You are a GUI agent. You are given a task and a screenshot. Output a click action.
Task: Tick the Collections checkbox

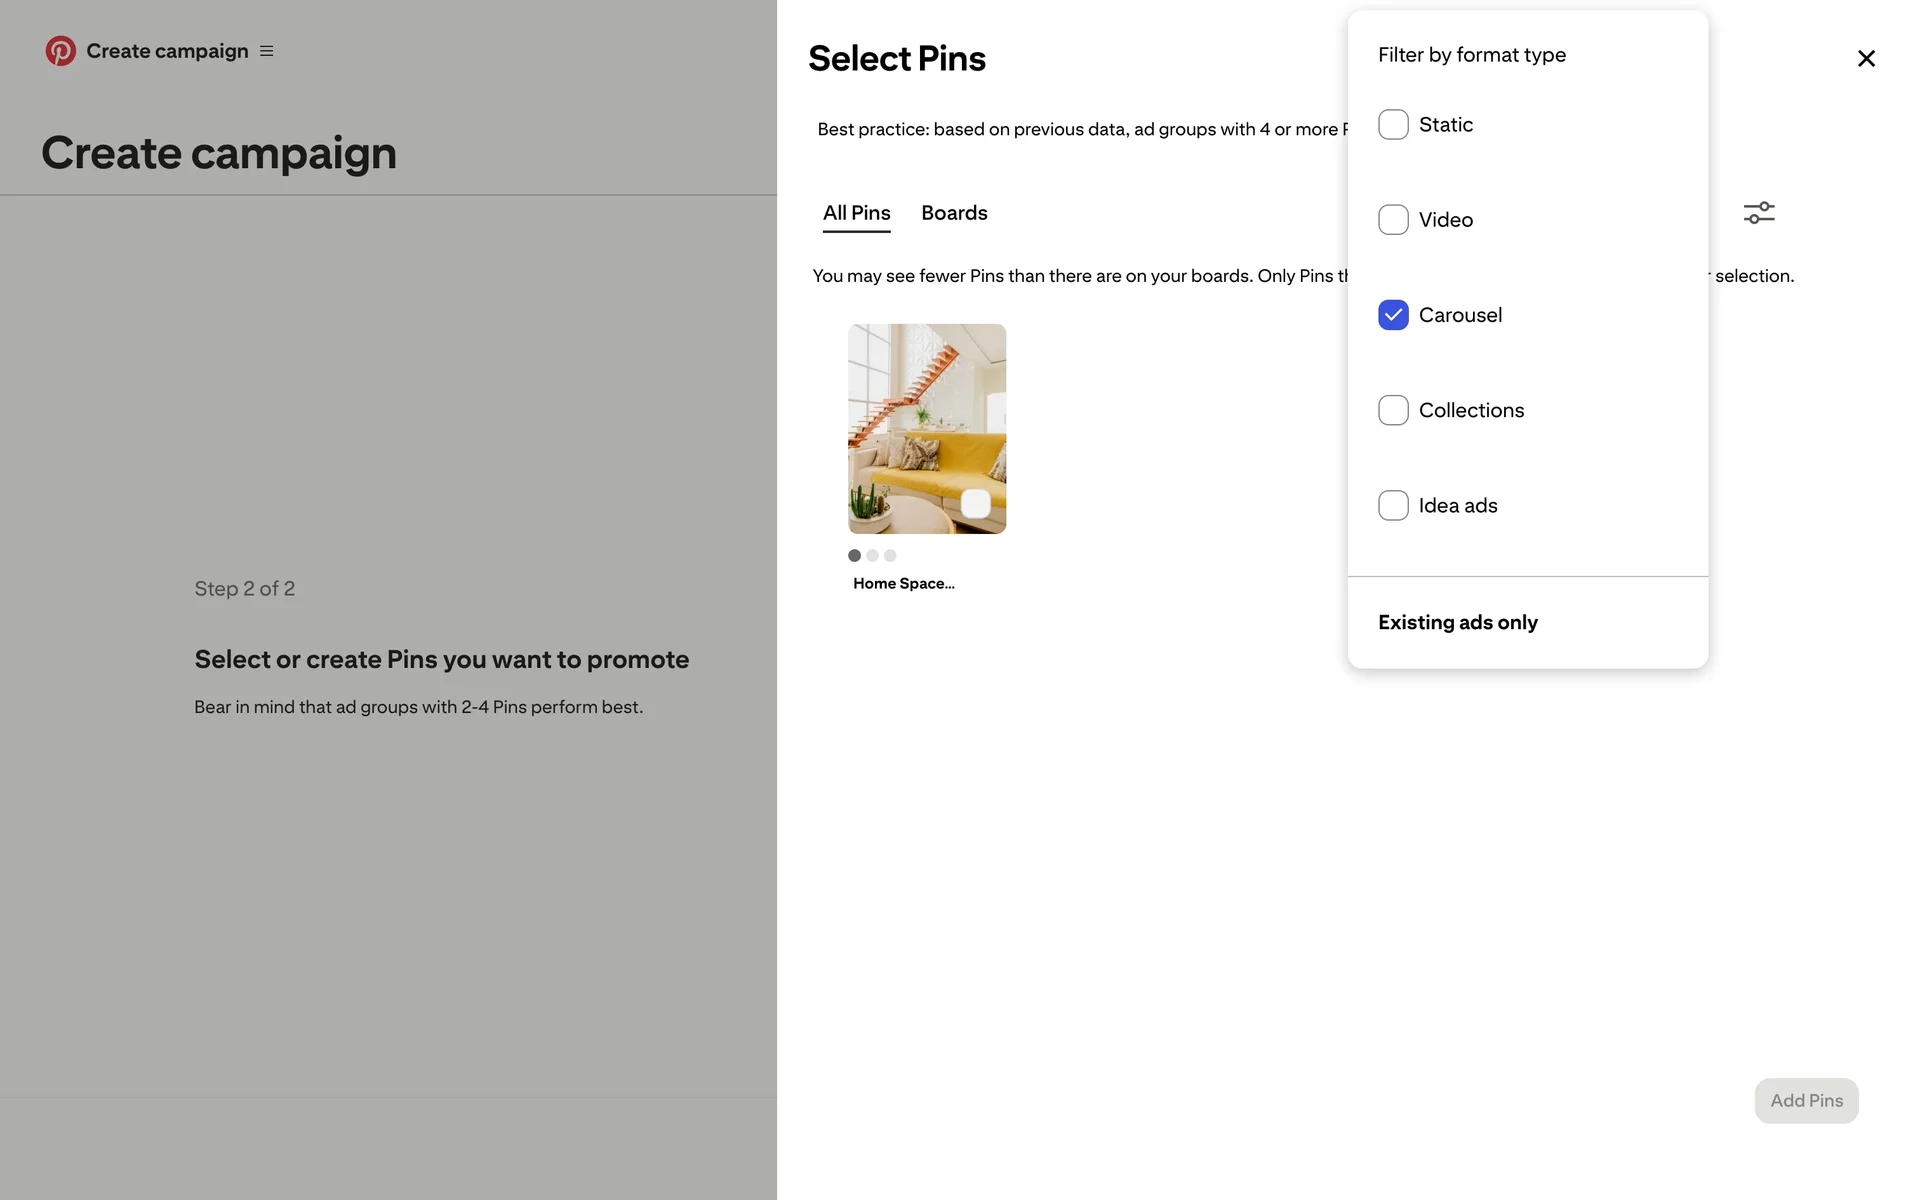pos(1393,410)
